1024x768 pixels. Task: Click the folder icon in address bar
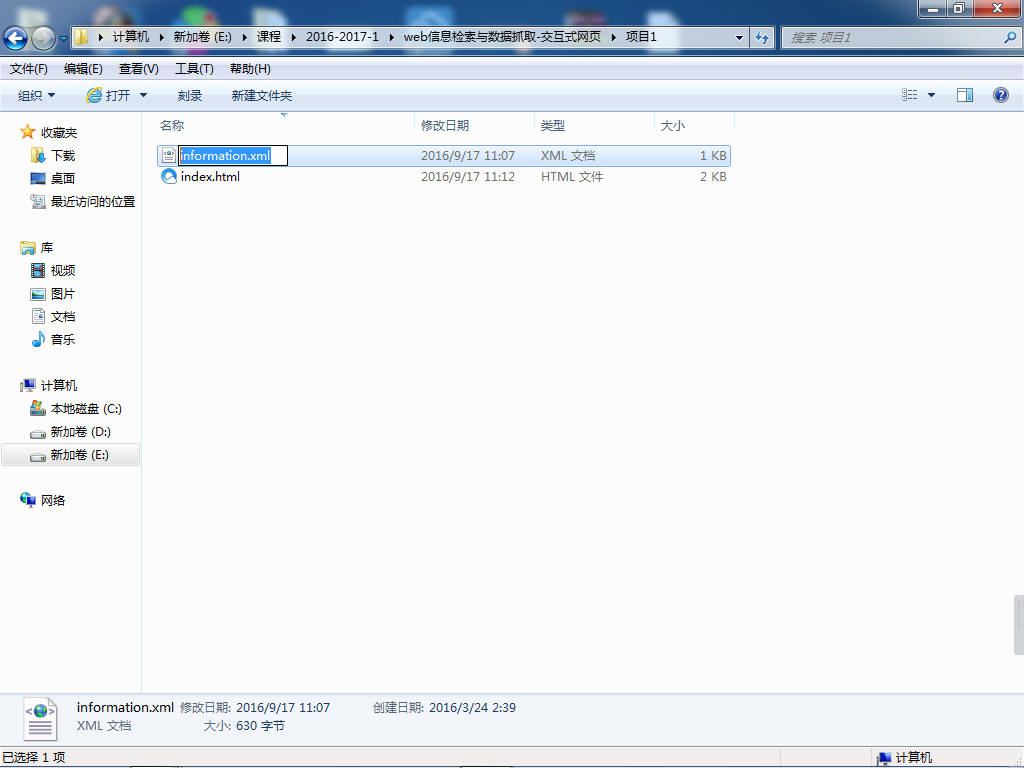click(x=81, y=37)
